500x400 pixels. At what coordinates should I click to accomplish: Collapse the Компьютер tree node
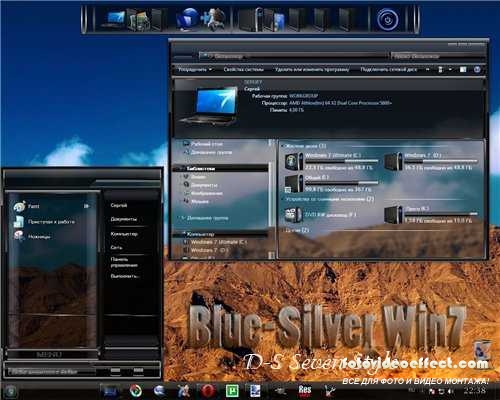[183, 234]
